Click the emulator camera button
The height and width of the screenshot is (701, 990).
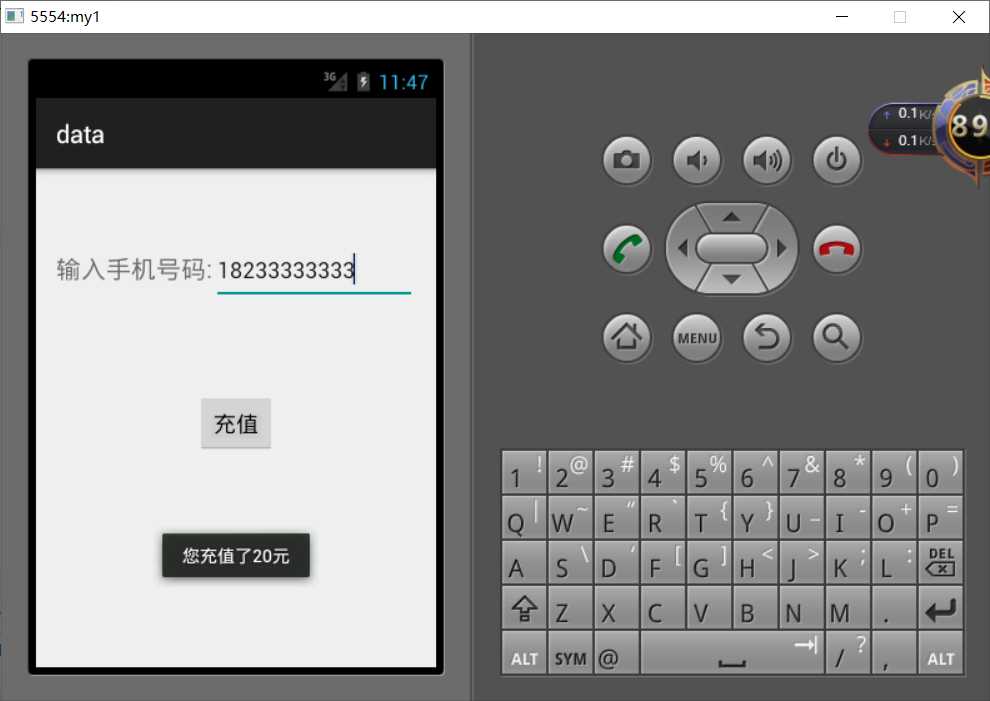626,160
